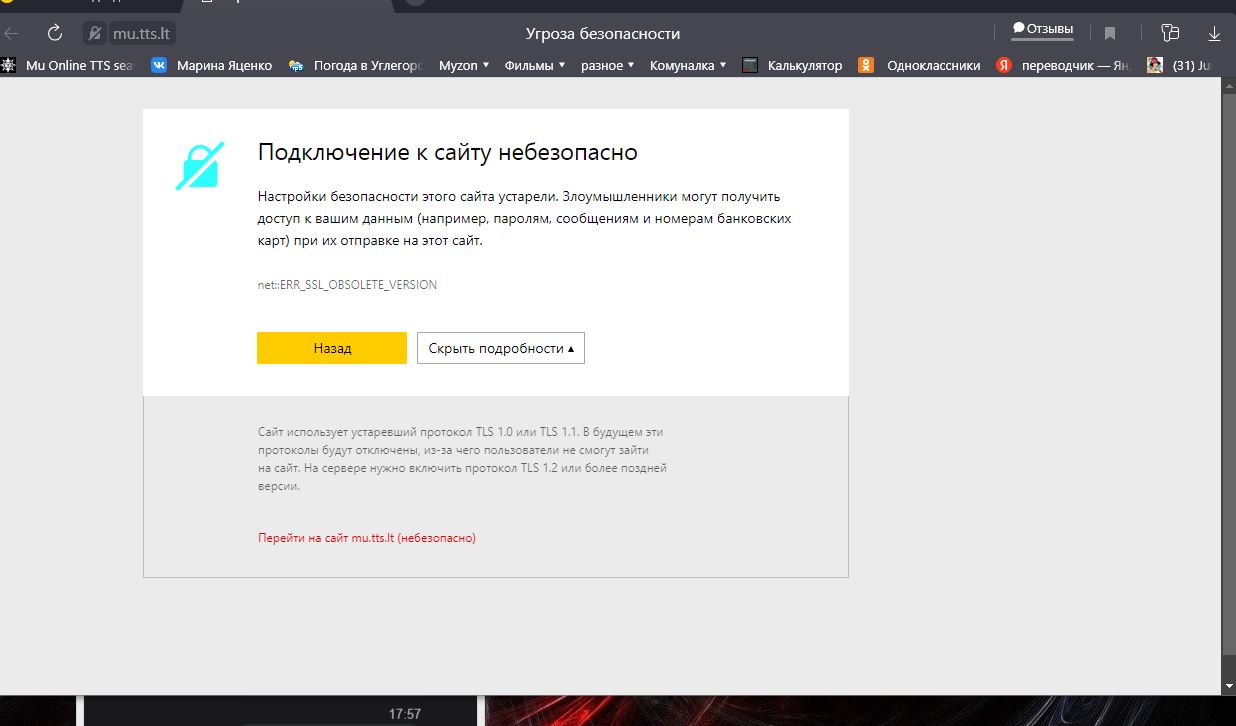Viewport: 1236px width, 726px height.
Task: Open the переводчик Яндекс bookmark
Action: click(x=1064, y=65)
